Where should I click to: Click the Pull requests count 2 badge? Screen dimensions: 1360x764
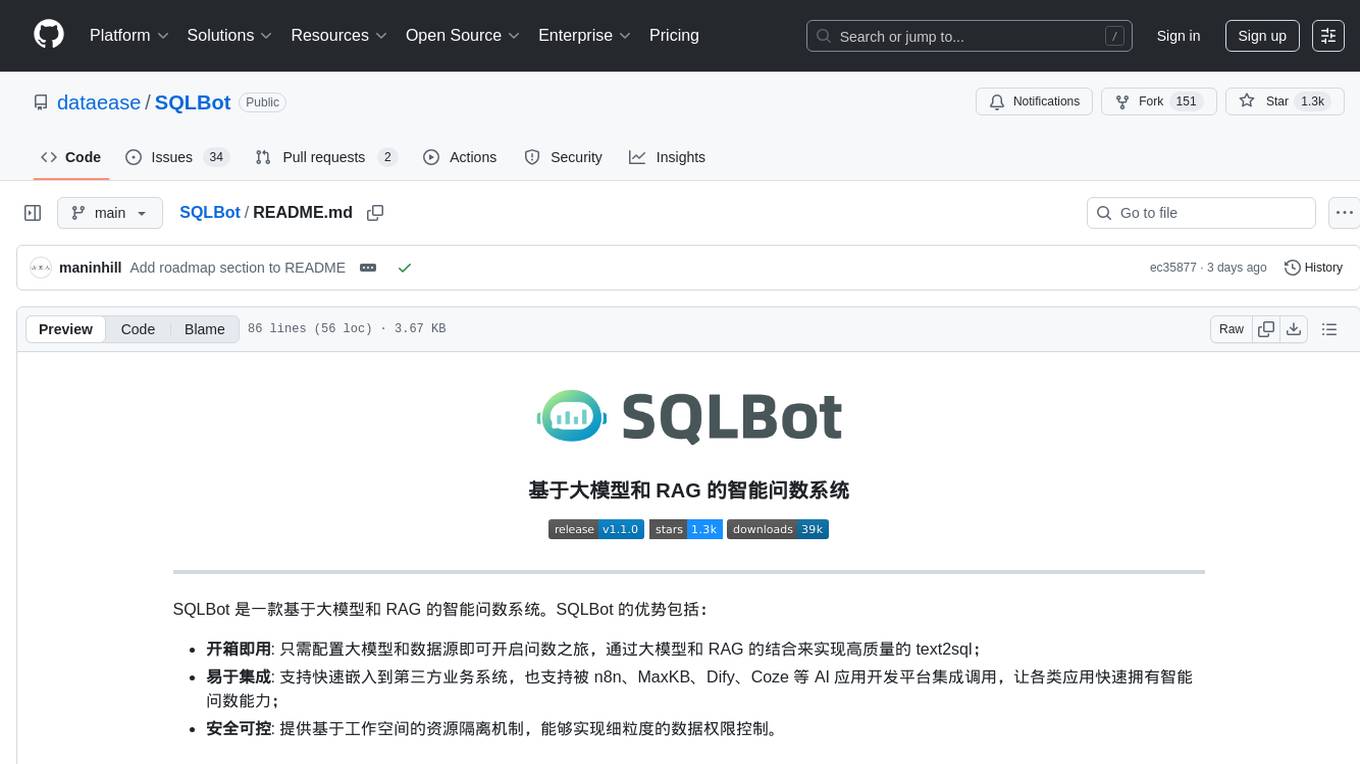[x=387, y=157]
